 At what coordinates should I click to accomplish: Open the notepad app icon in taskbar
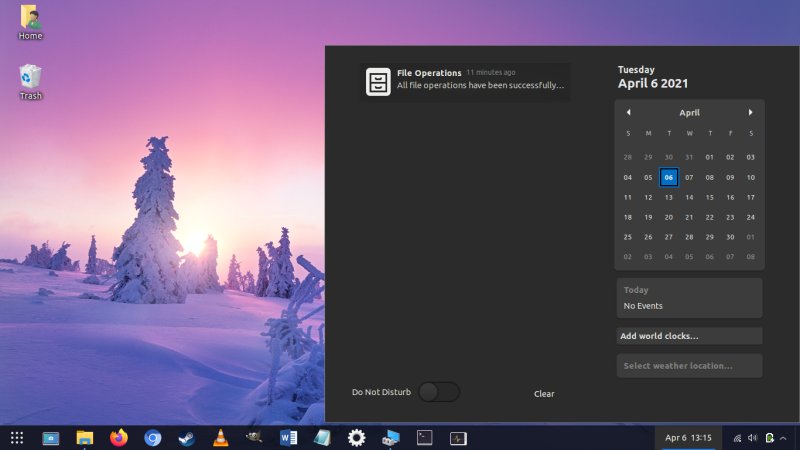(322, 438)
